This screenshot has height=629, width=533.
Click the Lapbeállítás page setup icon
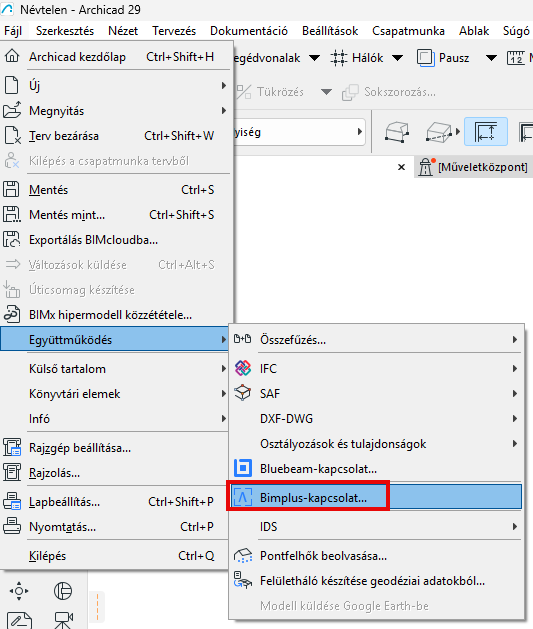coord(12,501)
